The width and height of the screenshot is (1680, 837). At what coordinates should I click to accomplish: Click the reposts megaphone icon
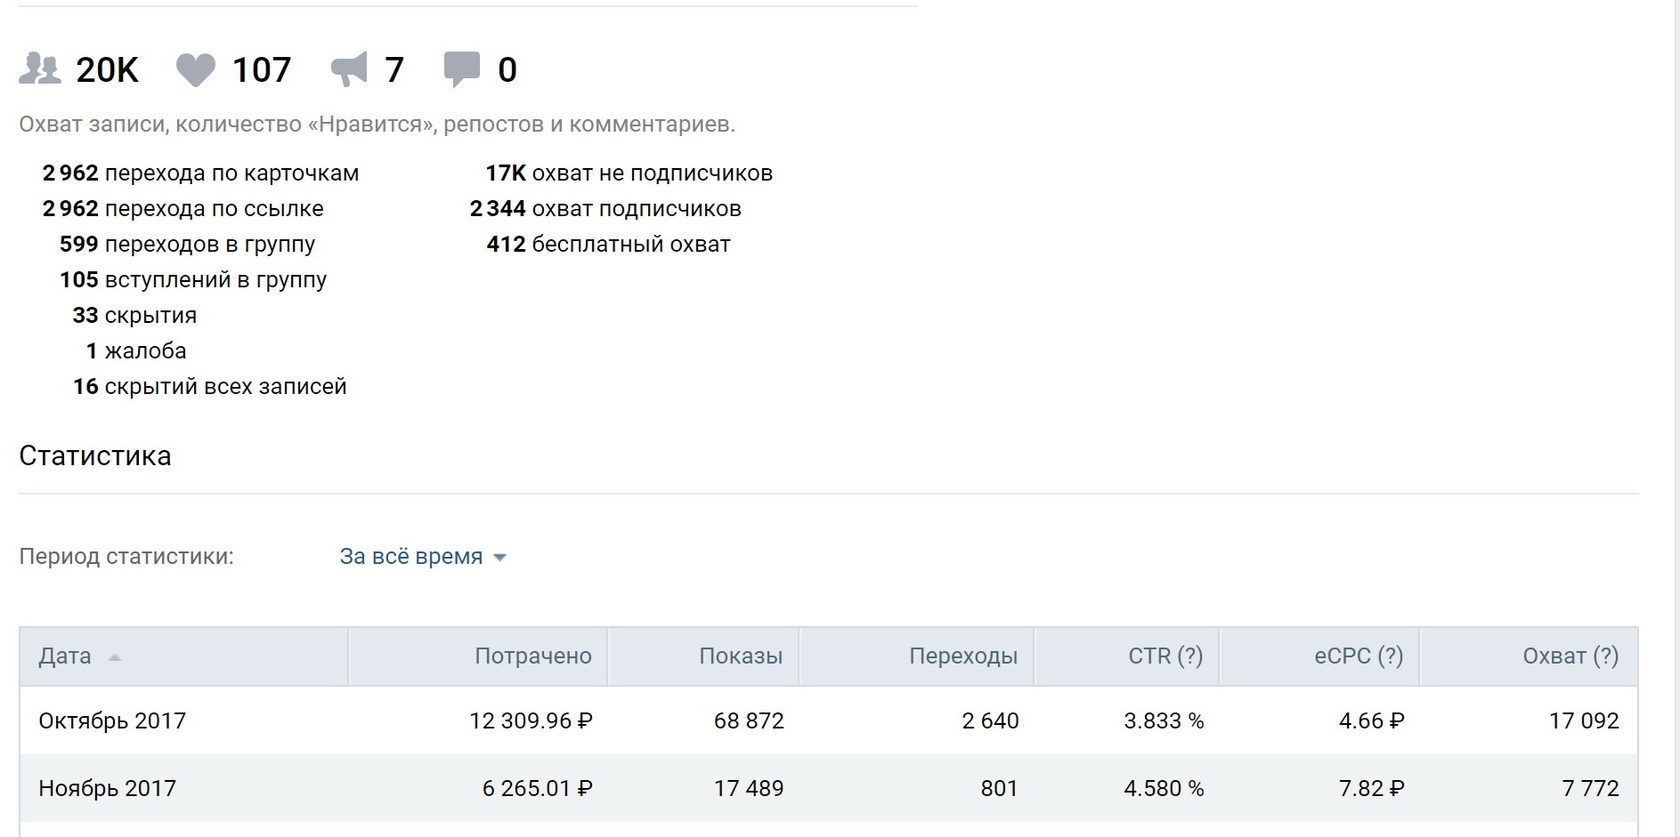(349, 69)
